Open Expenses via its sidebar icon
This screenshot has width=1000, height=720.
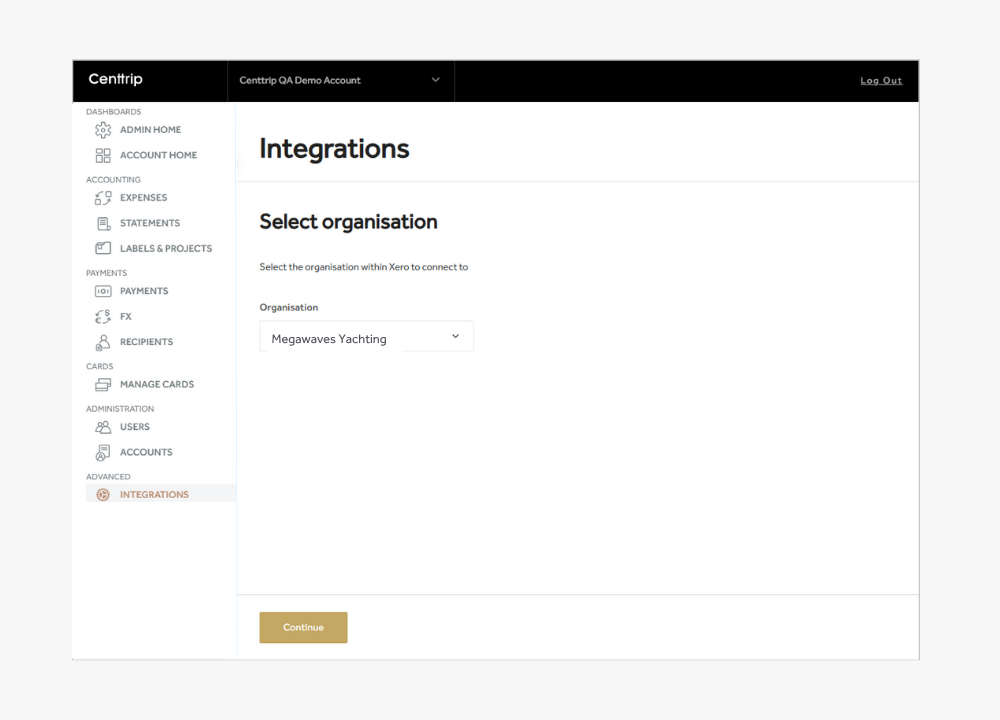coord(103,198)
